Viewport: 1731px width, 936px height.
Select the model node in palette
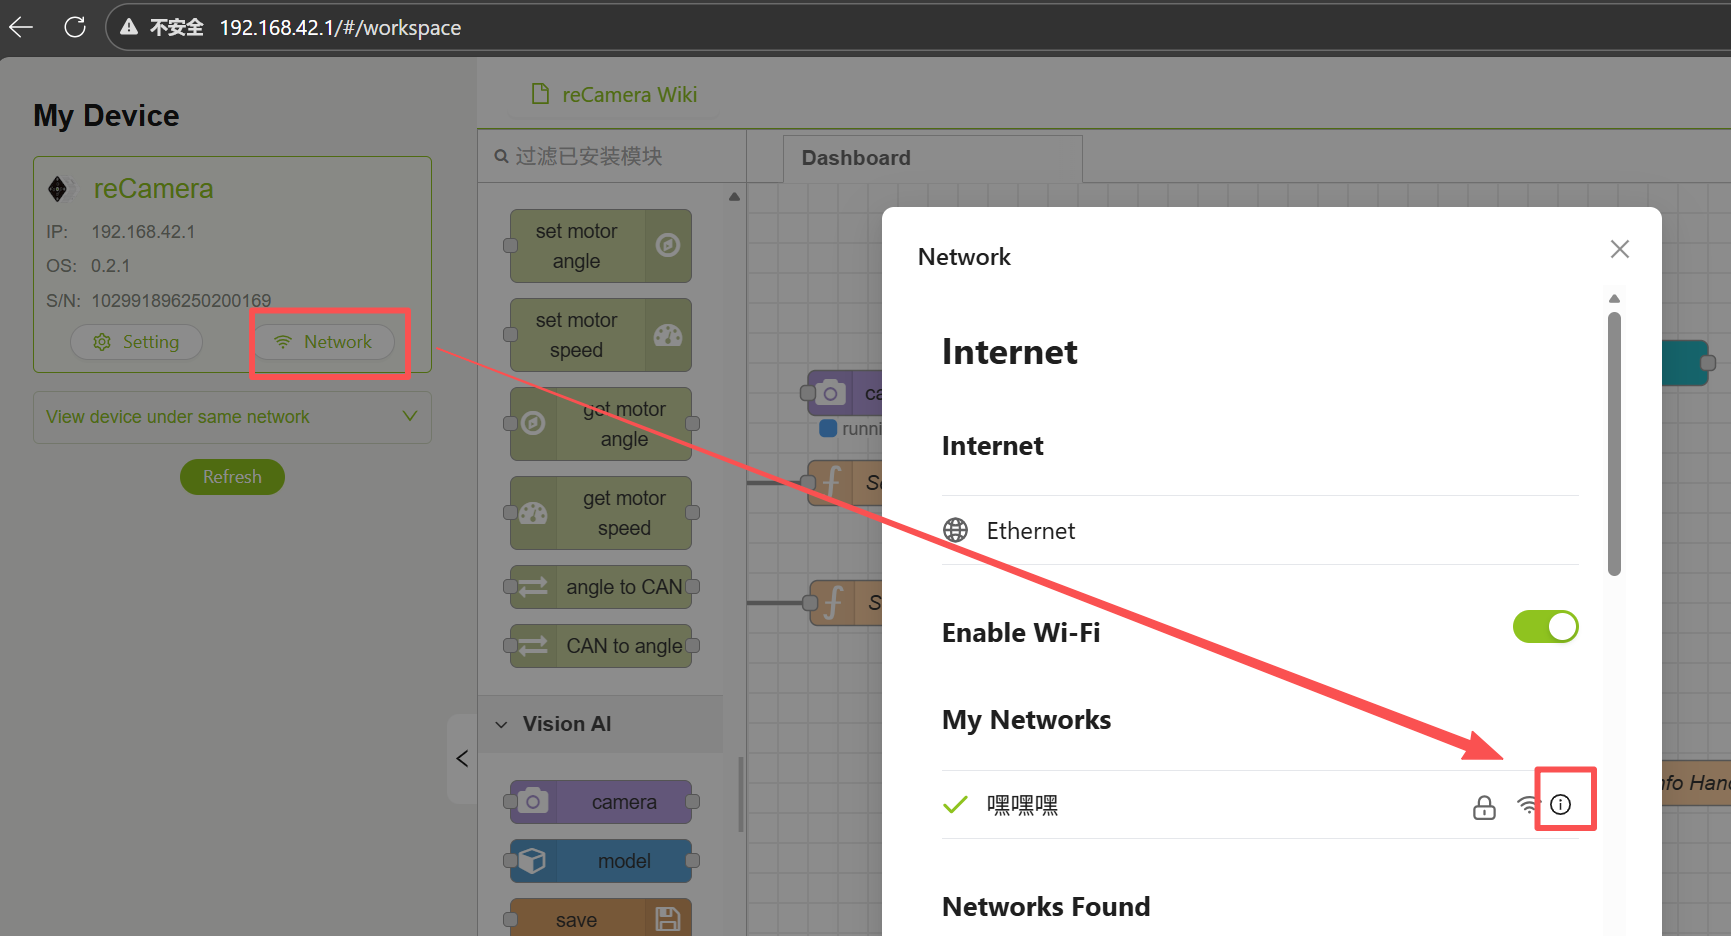tap(601, 861)
